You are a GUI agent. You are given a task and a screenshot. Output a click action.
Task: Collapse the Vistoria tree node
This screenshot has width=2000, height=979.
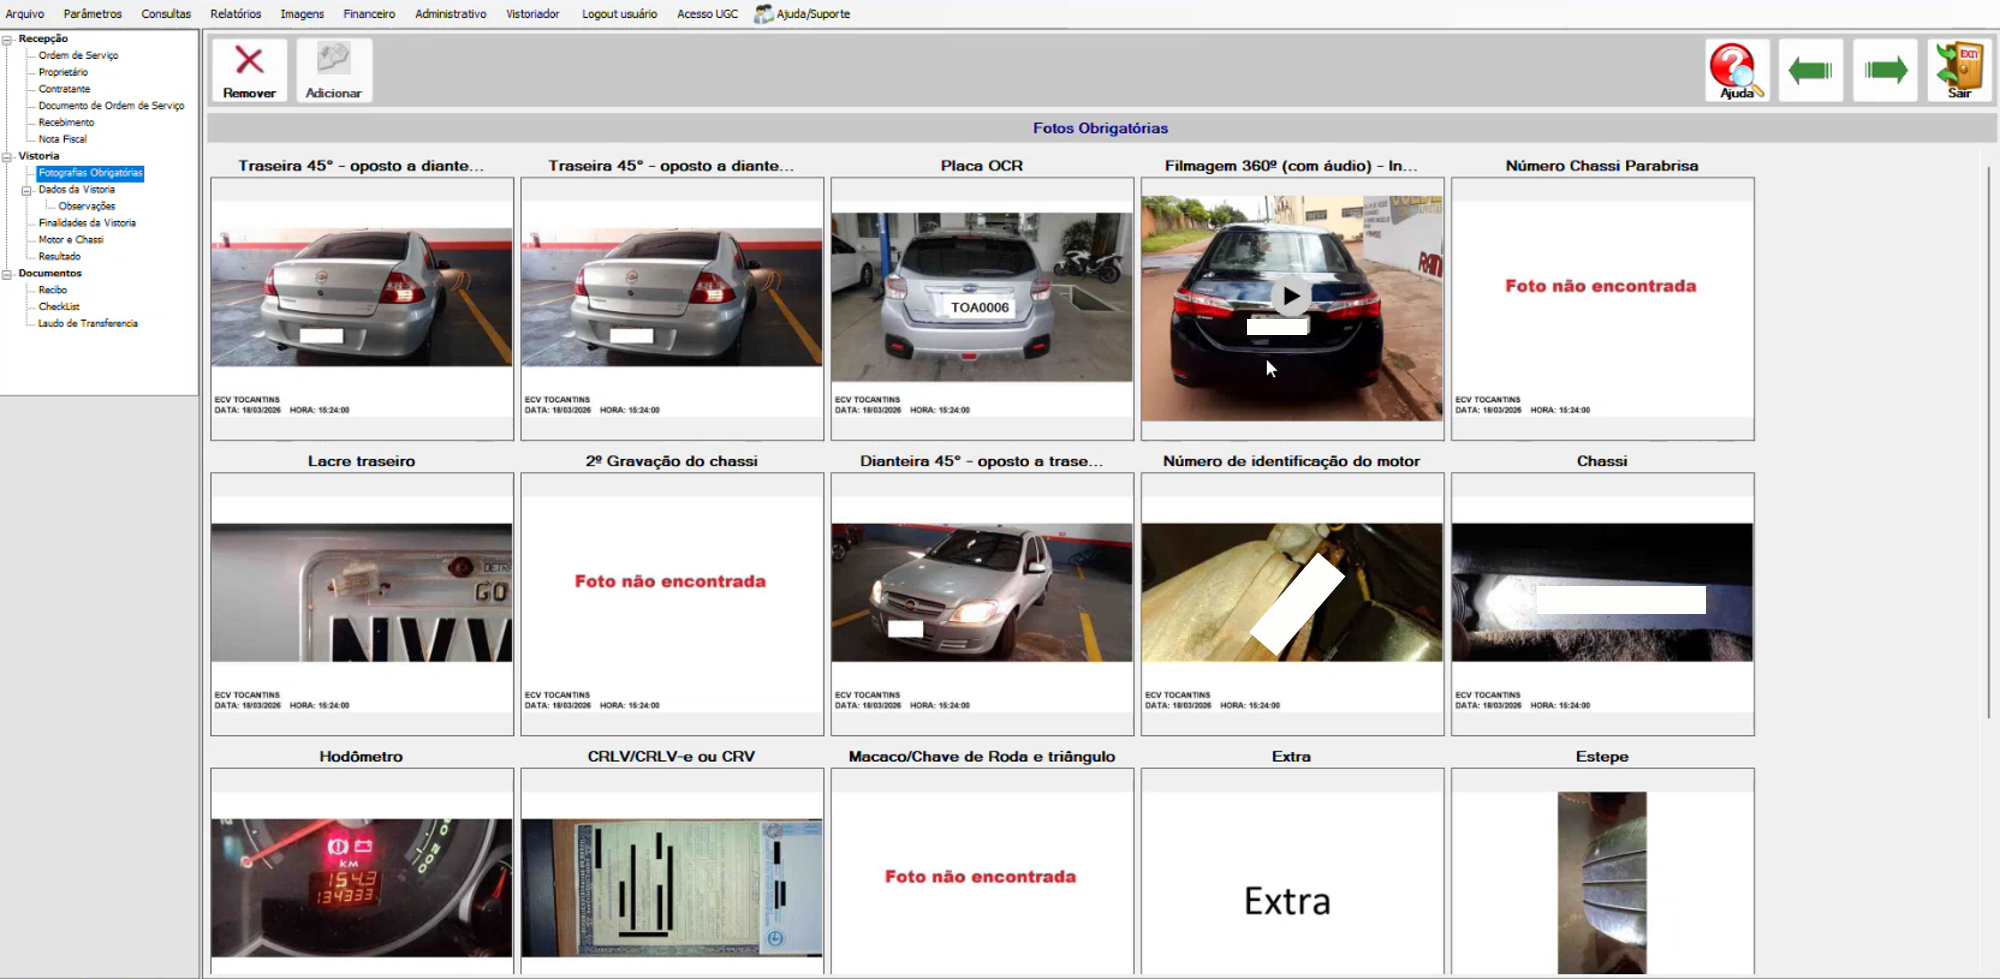(x=7, y=156)
